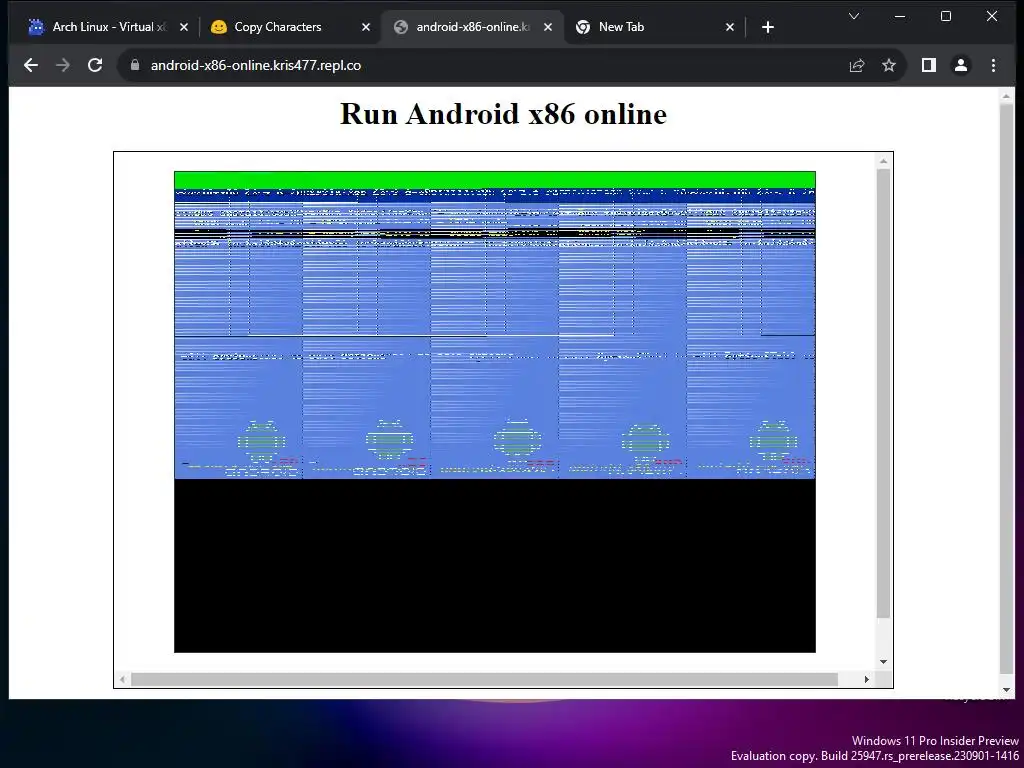Maximize the Chrome window
The width and height of the screenshot is (1024, 768).
click(946, 16)
